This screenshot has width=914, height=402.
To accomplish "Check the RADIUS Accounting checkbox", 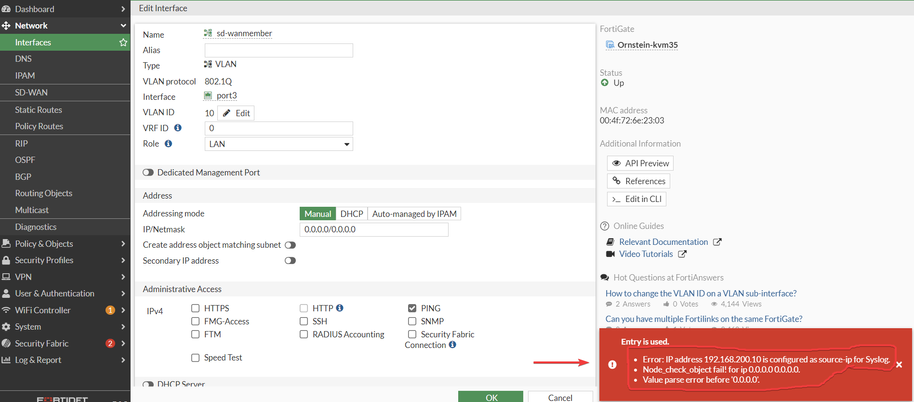I will point(304,334).
